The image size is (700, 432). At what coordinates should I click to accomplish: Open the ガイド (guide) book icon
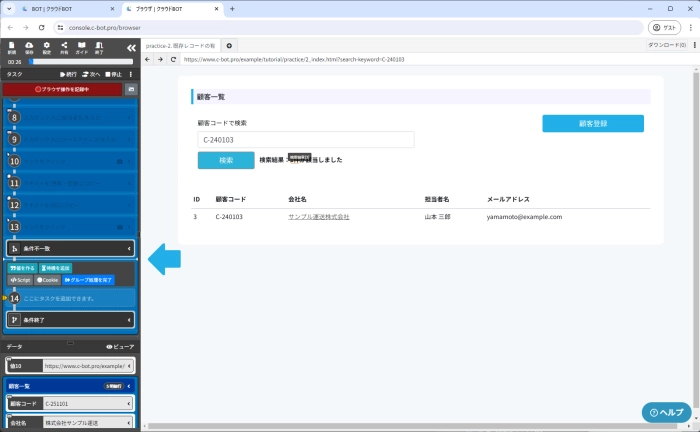pyautogui.click(x=81, y=47)
